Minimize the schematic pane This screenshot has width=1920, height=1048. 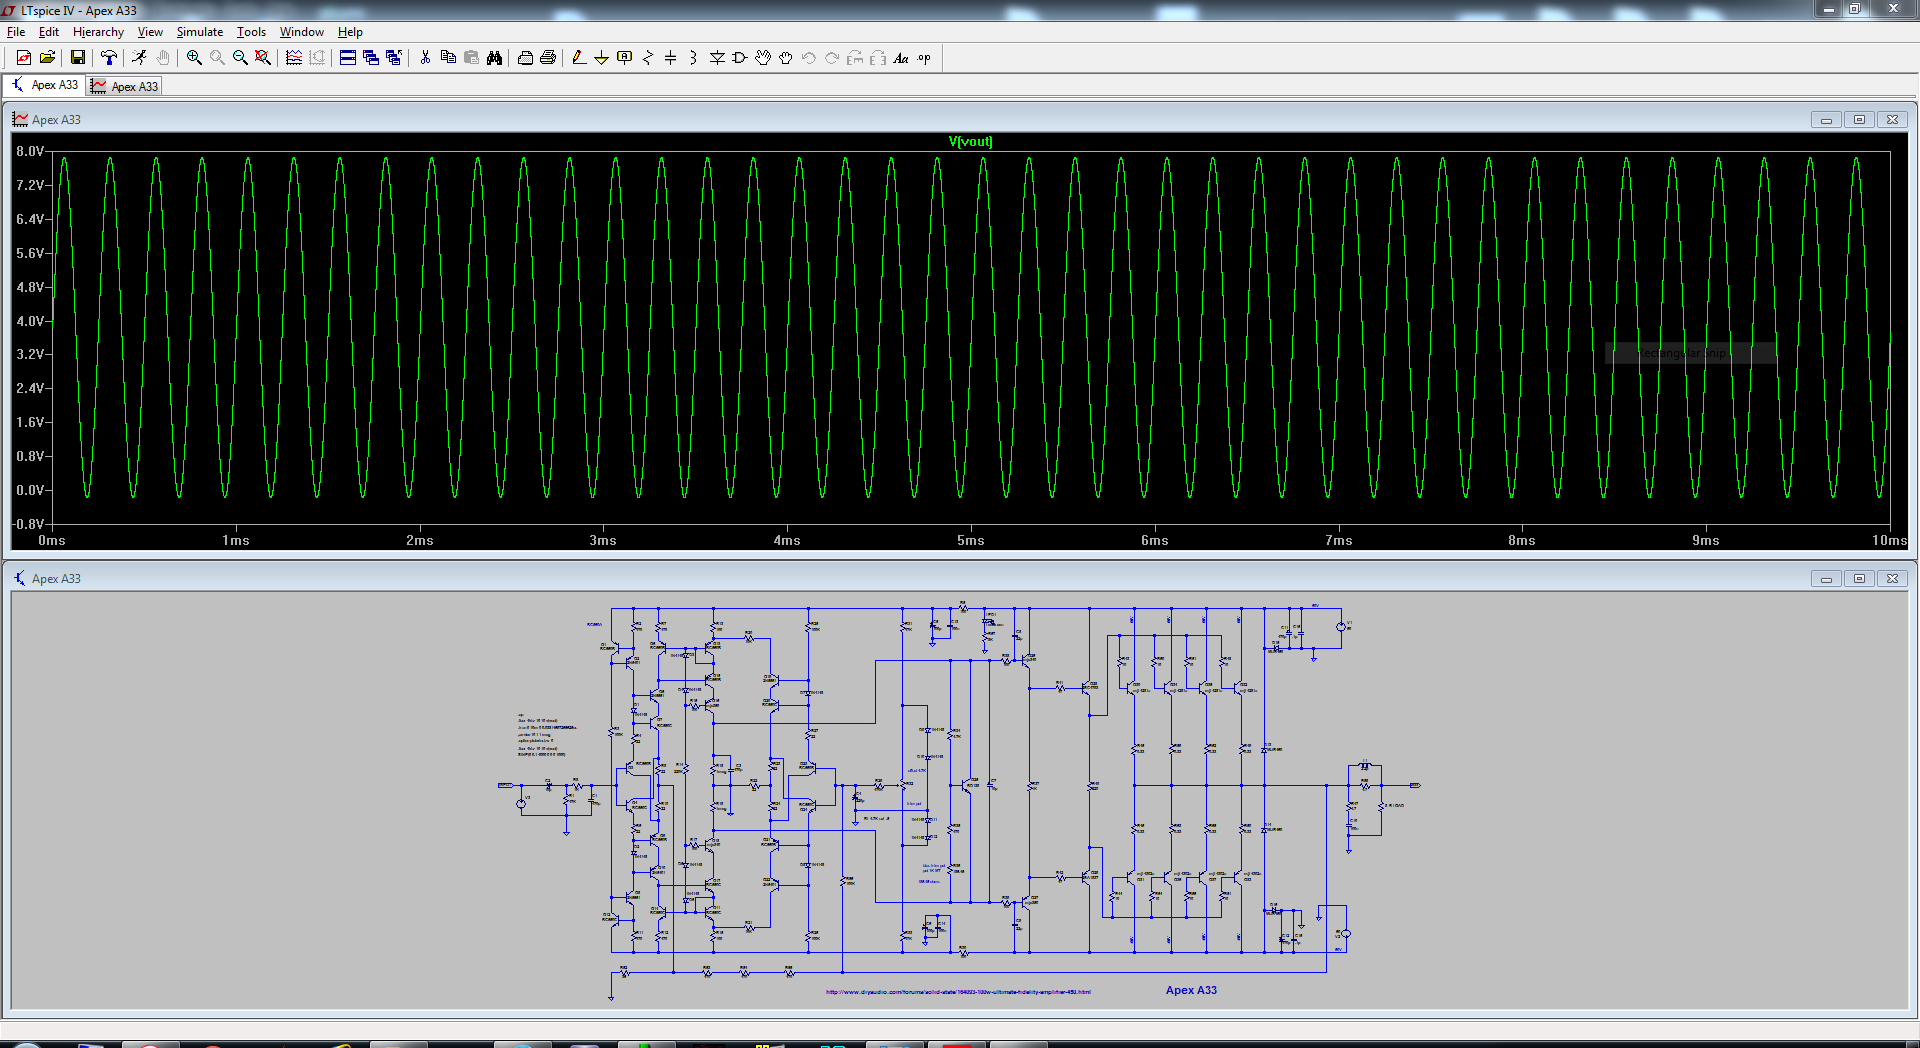pos(1826,579)
